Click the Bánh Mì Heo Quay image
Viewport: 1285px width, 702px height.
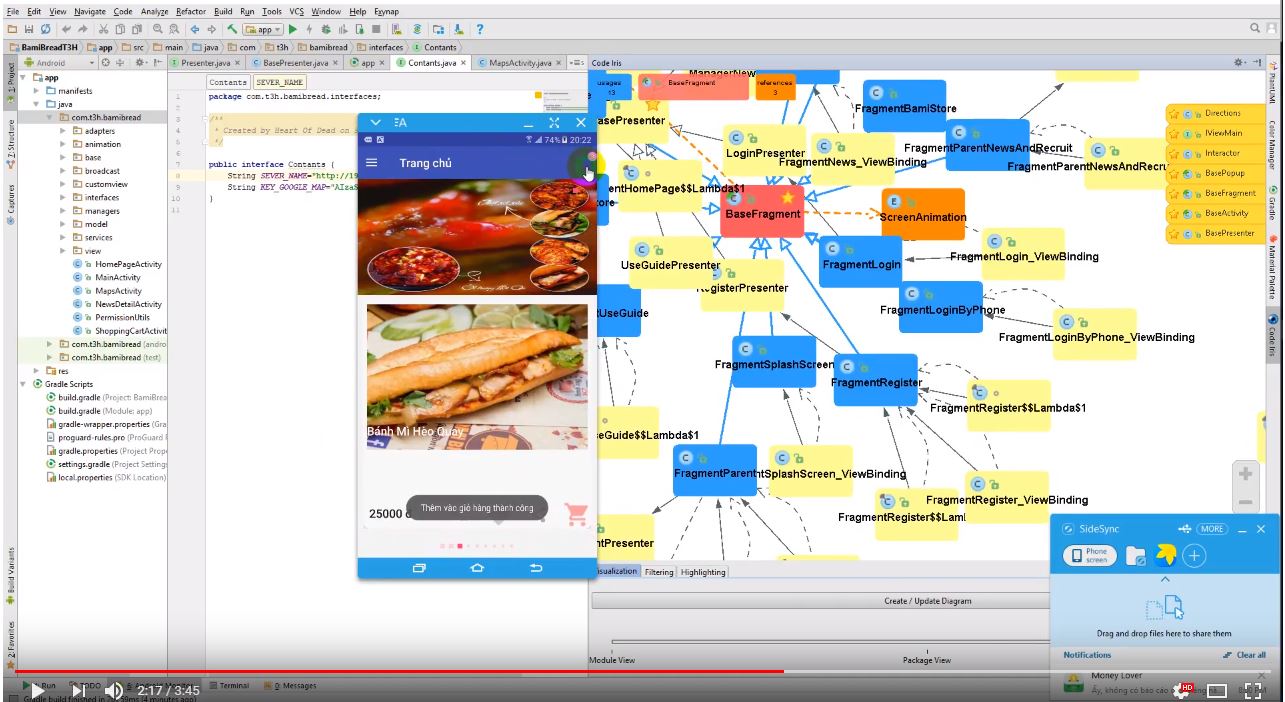[477, 376]
